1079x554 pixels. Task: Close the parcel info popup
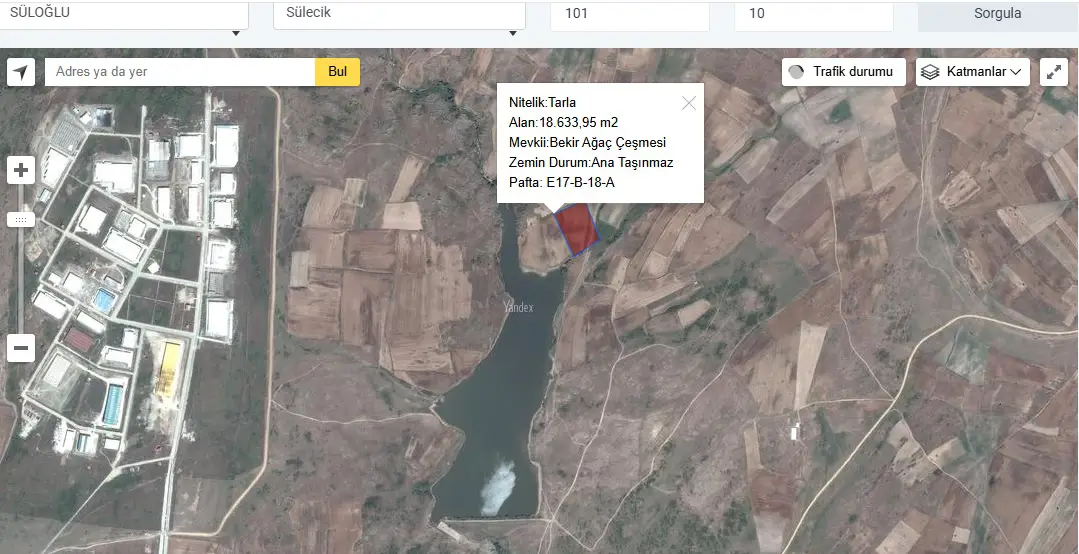(689, 103)
